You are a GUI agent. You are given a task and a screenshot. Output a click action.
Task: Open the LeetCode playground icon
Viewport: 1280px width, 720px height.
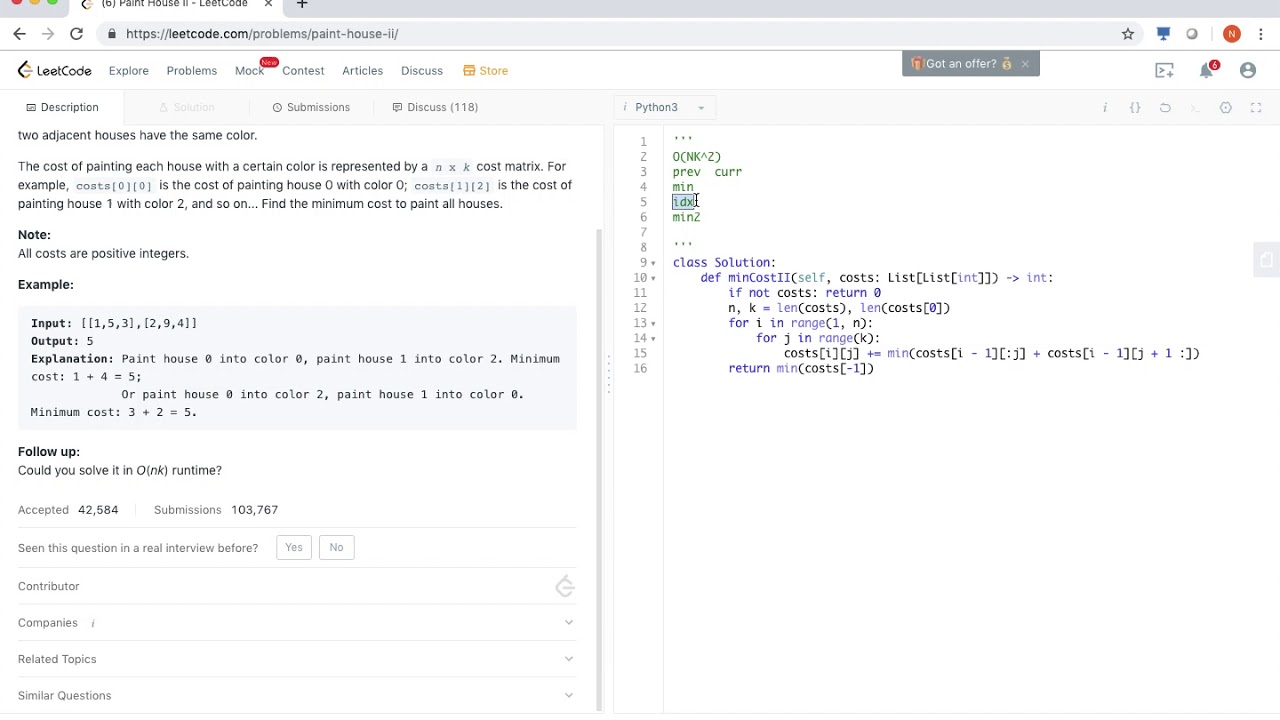(1164, 70)
